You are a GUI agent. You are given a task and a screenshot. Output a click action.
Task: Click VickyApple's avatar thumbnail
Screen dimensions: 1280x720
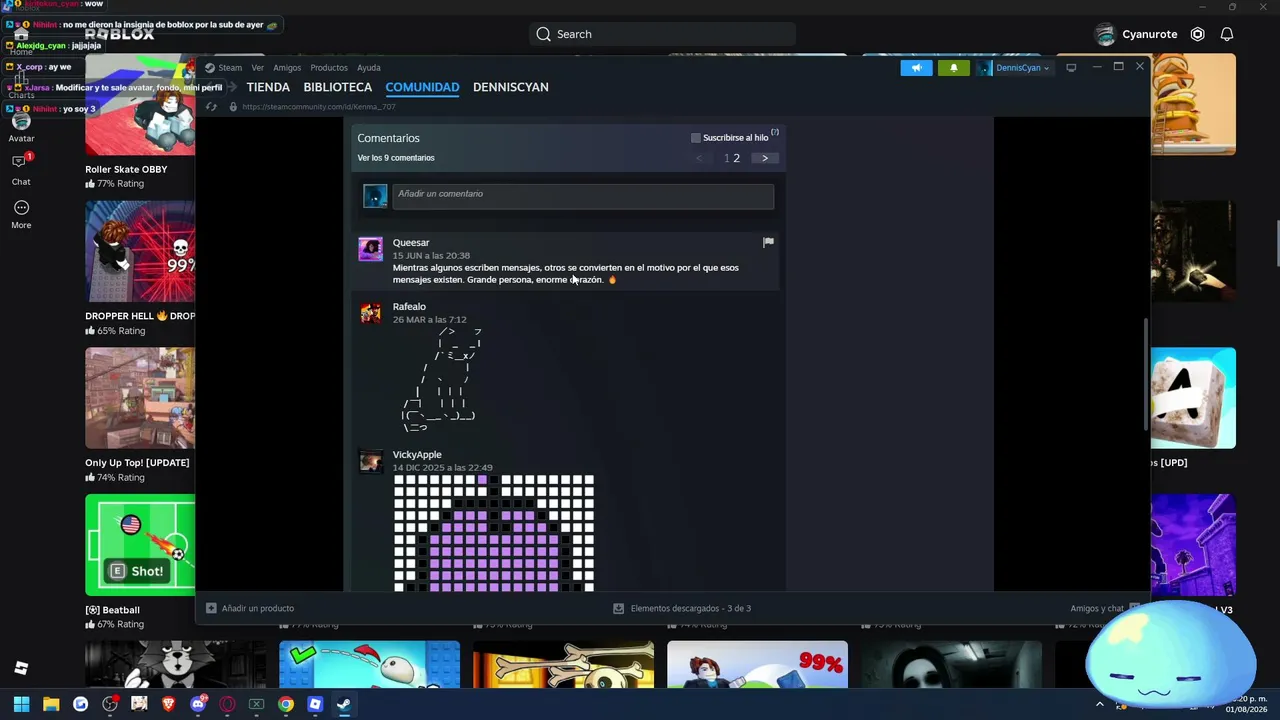pos(371,461)
